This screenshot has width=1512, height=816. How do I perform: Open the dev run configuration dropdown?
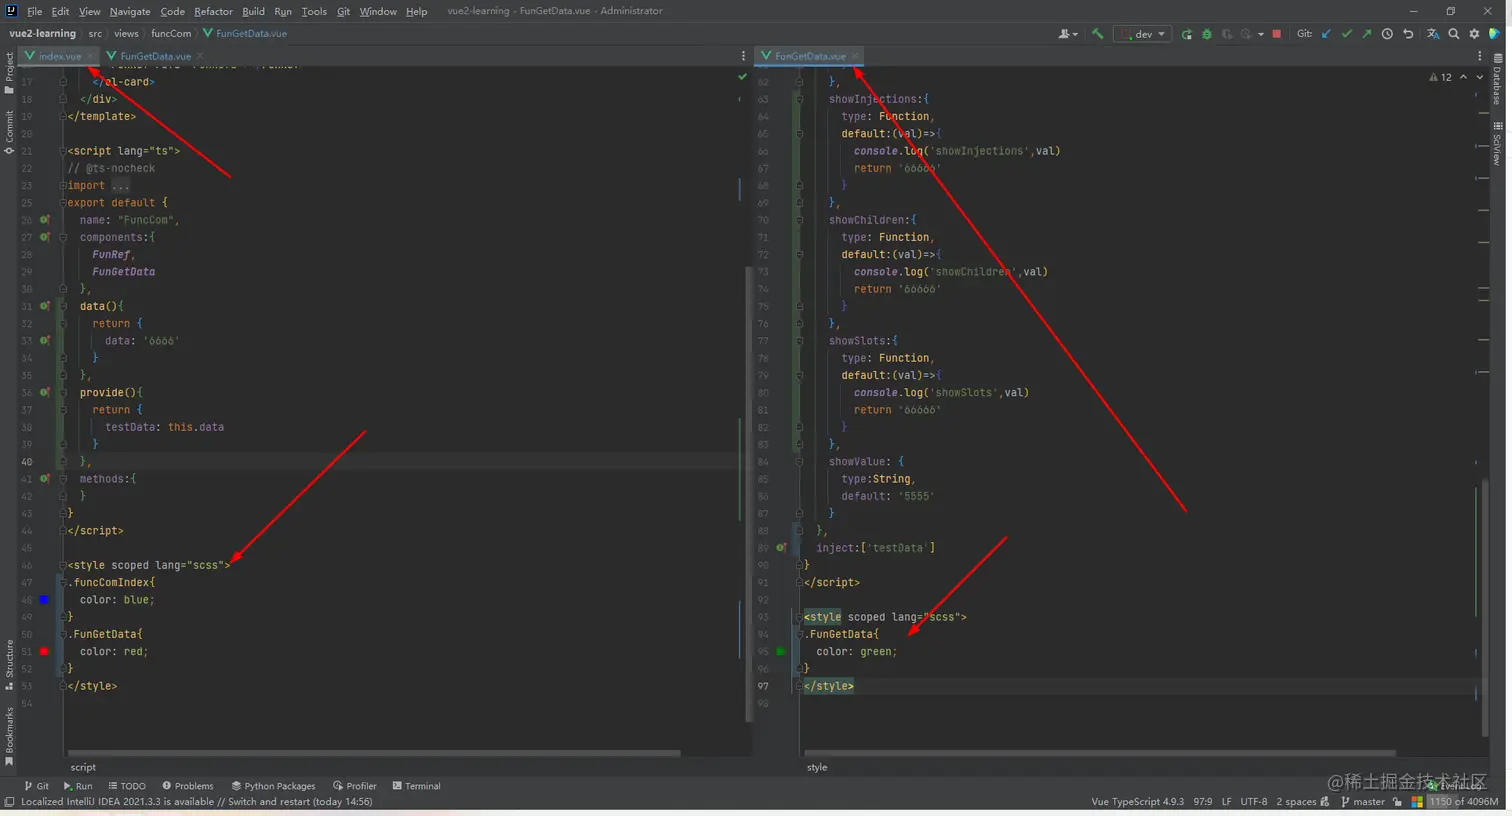[x=1142, y=34]
